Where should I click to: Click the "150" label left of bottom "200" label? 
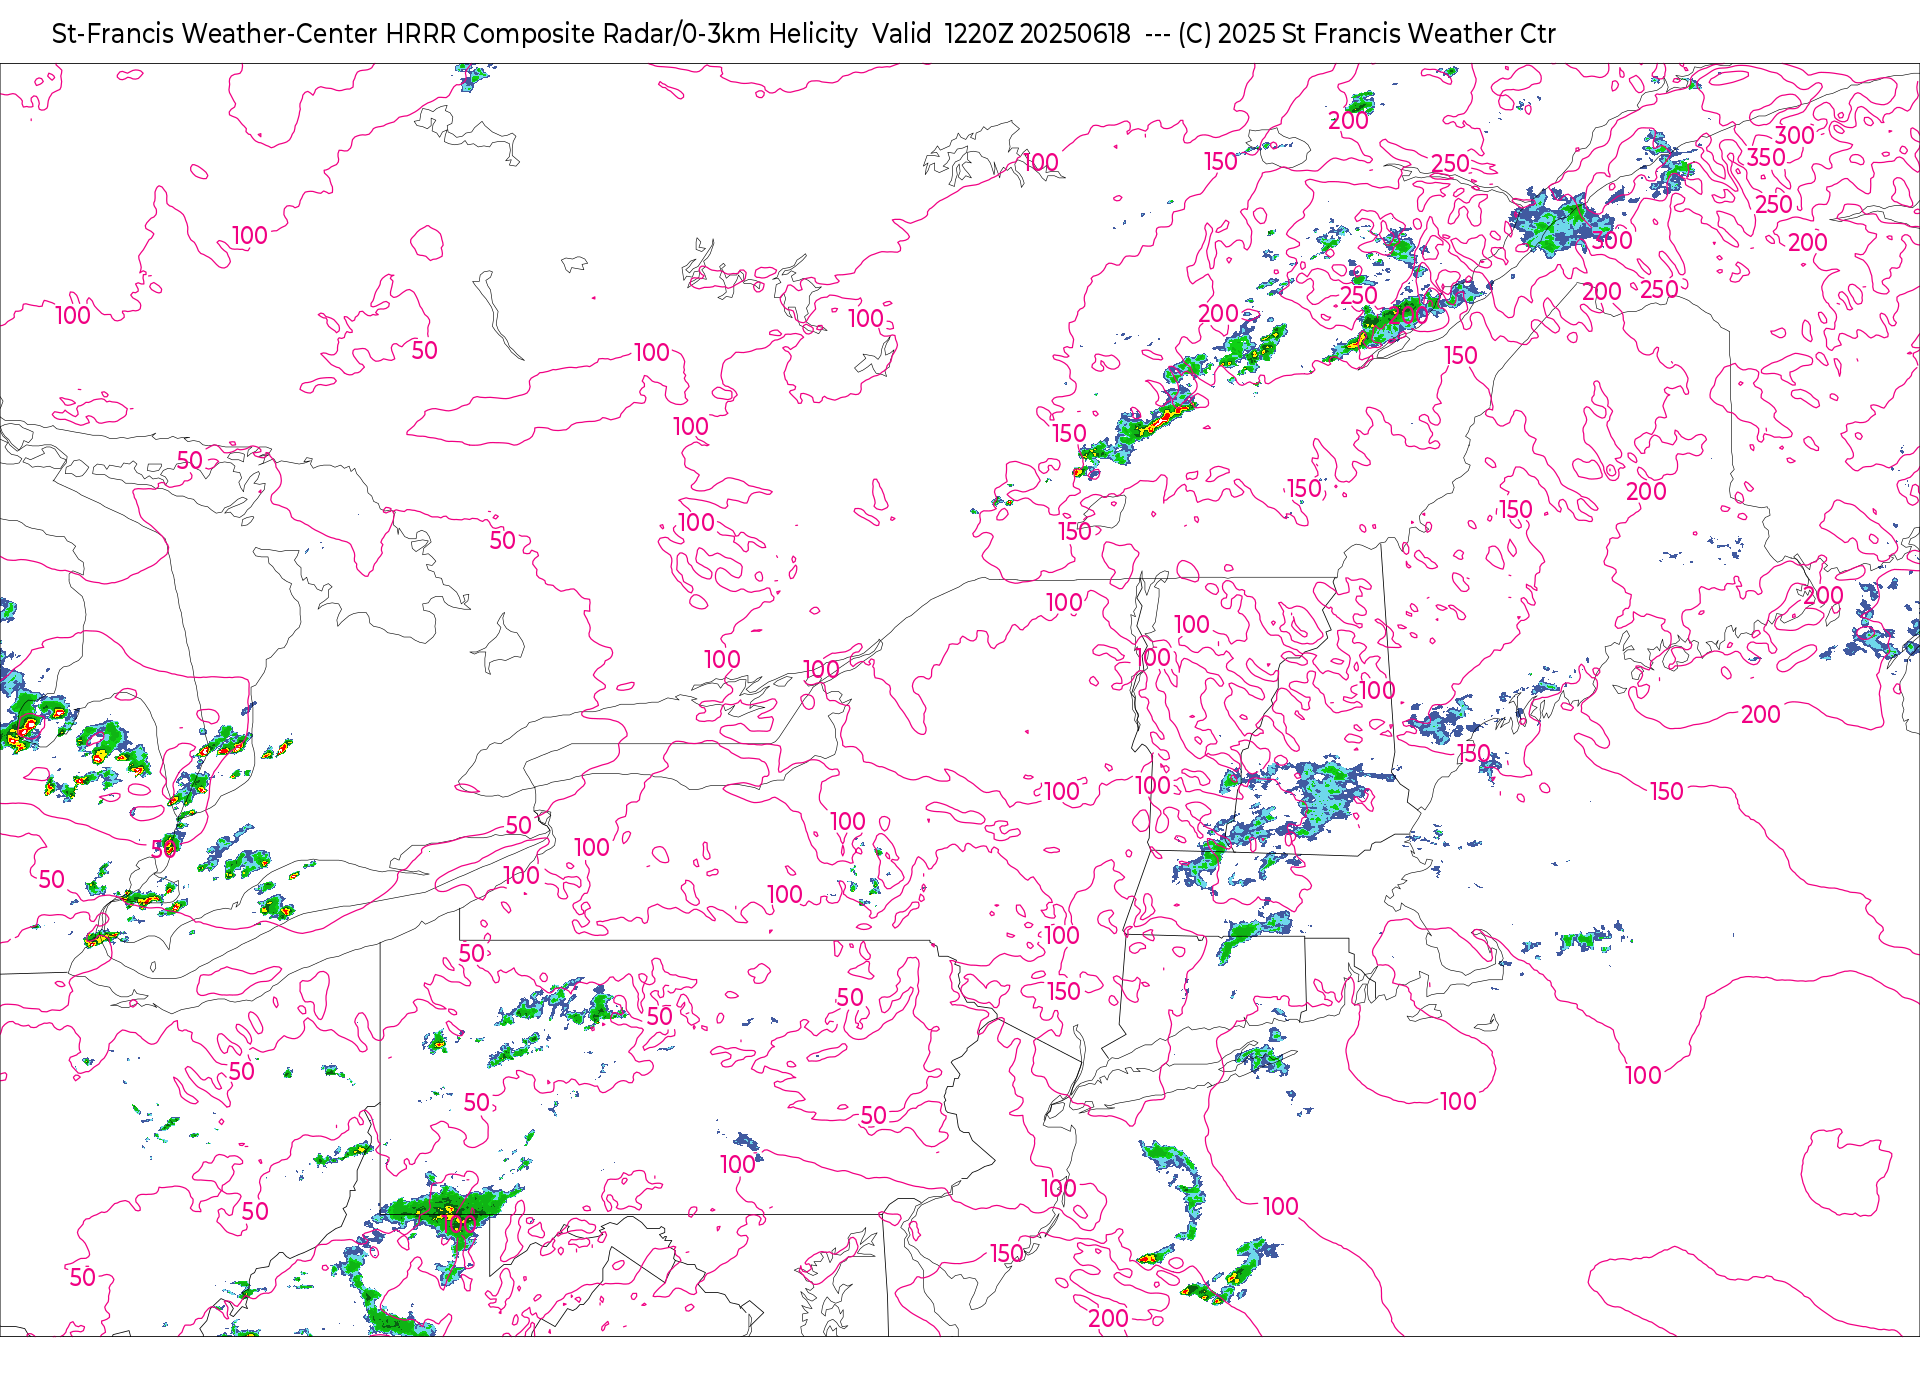[x=1007, y=1253]
